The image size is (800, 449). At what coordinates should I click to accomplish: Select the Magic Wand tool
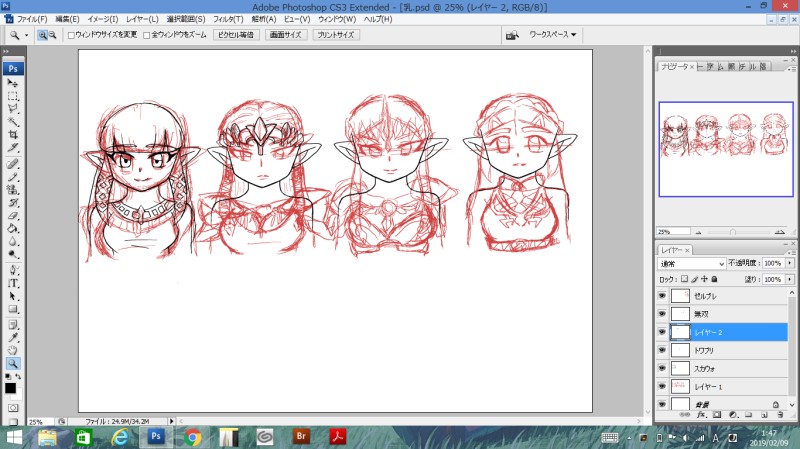13,121
